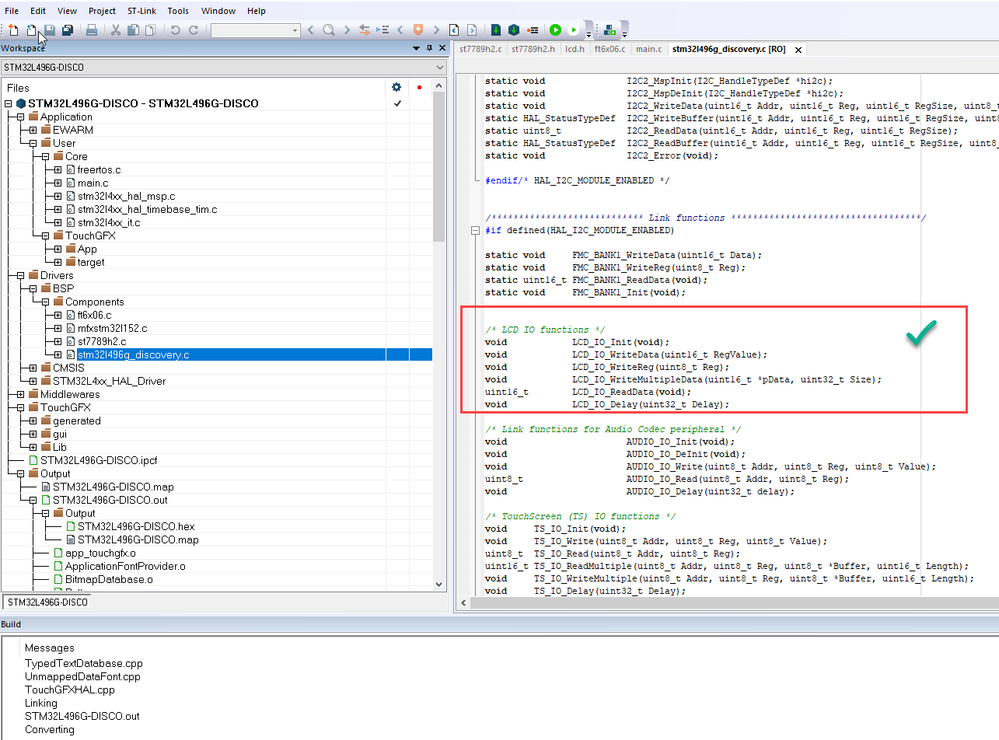Open the toolbar search text combo box
Screen dimensions: 999x740
(255, 30)
